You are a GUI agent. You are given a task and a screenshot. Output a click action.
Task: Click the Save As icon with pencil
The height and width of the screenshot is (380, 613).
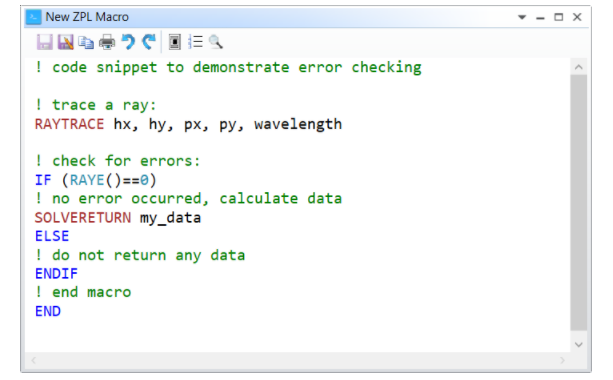[66, 42]
